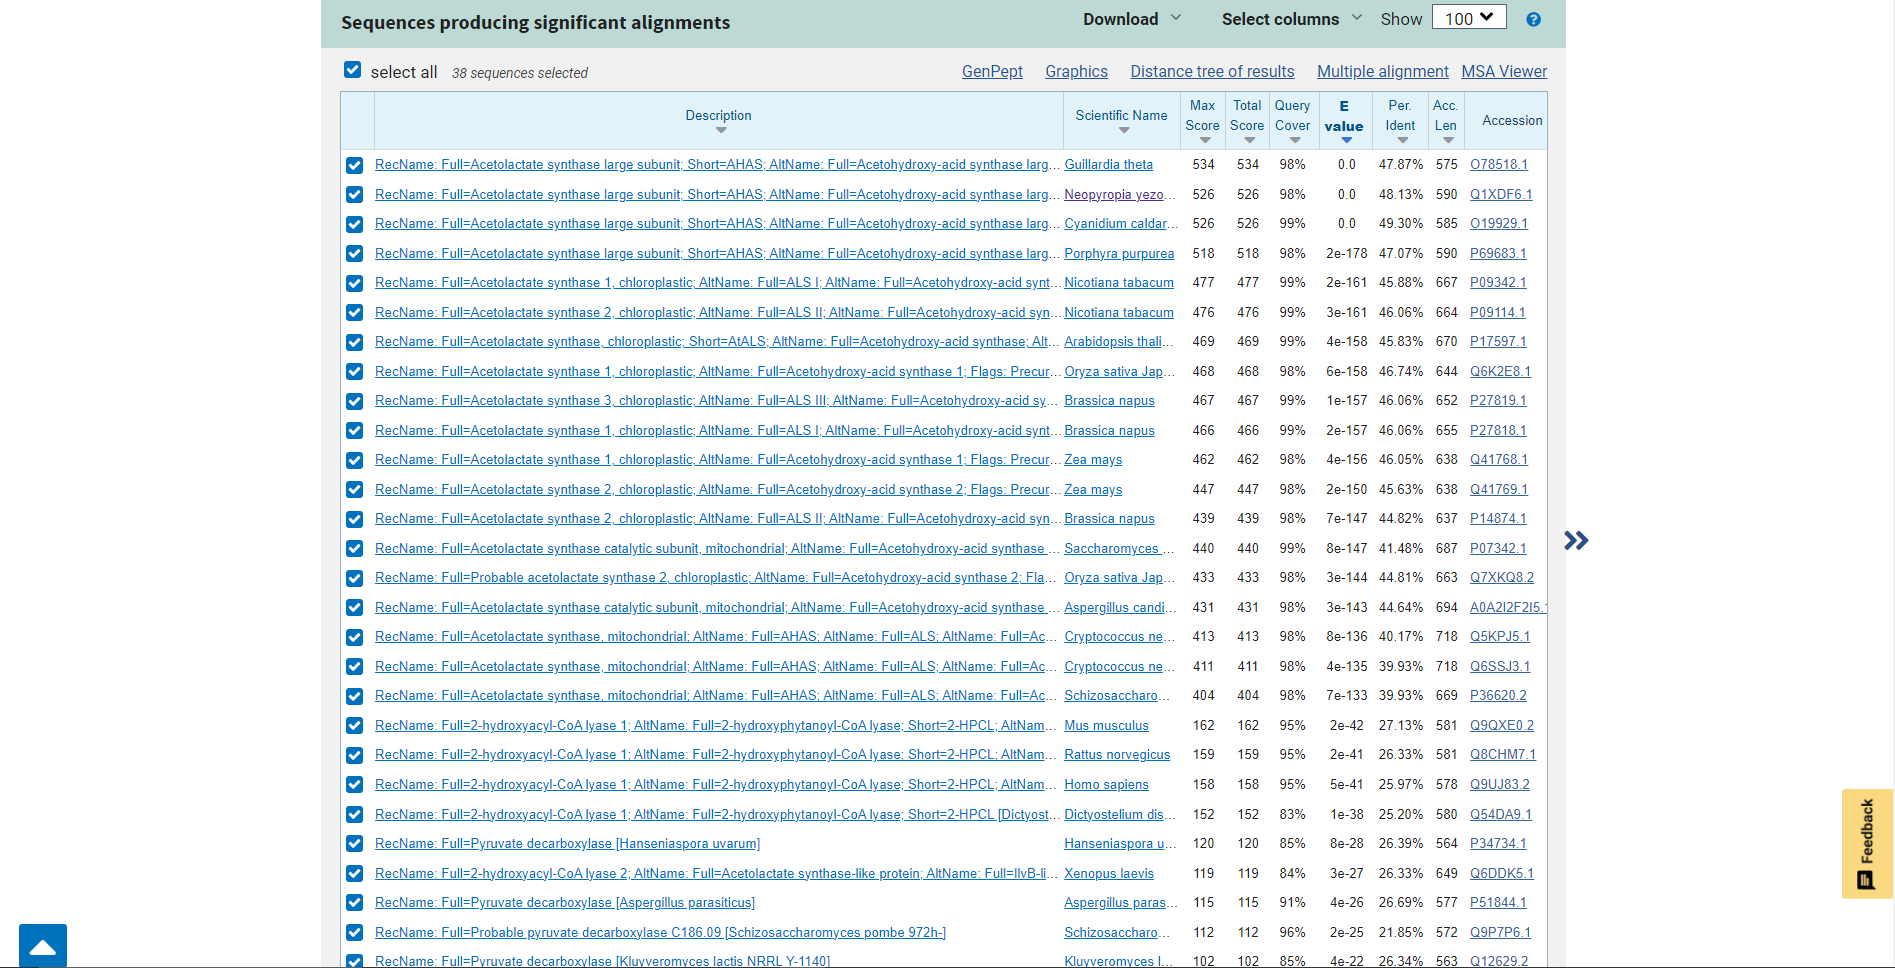Open the Download dropdown menu

(1132, 19)
